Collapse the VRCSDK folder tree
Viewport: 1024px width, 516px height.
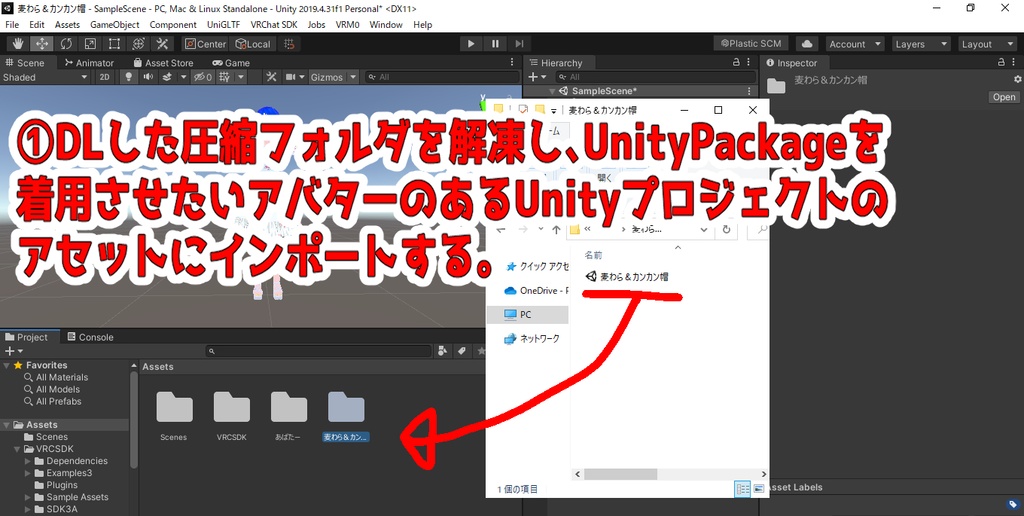tap(18, 449)
